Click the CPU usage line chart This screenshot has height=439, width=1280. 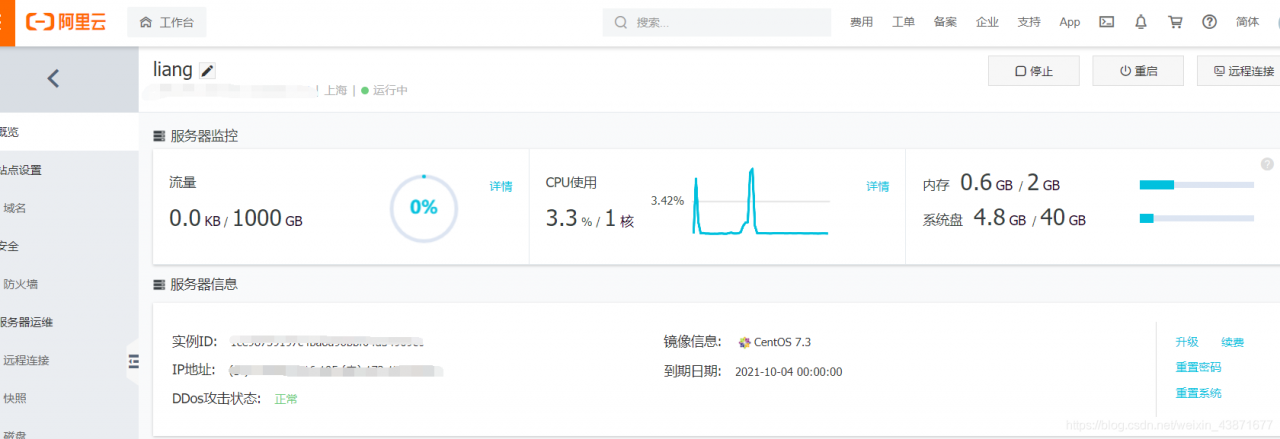[760, 201]
